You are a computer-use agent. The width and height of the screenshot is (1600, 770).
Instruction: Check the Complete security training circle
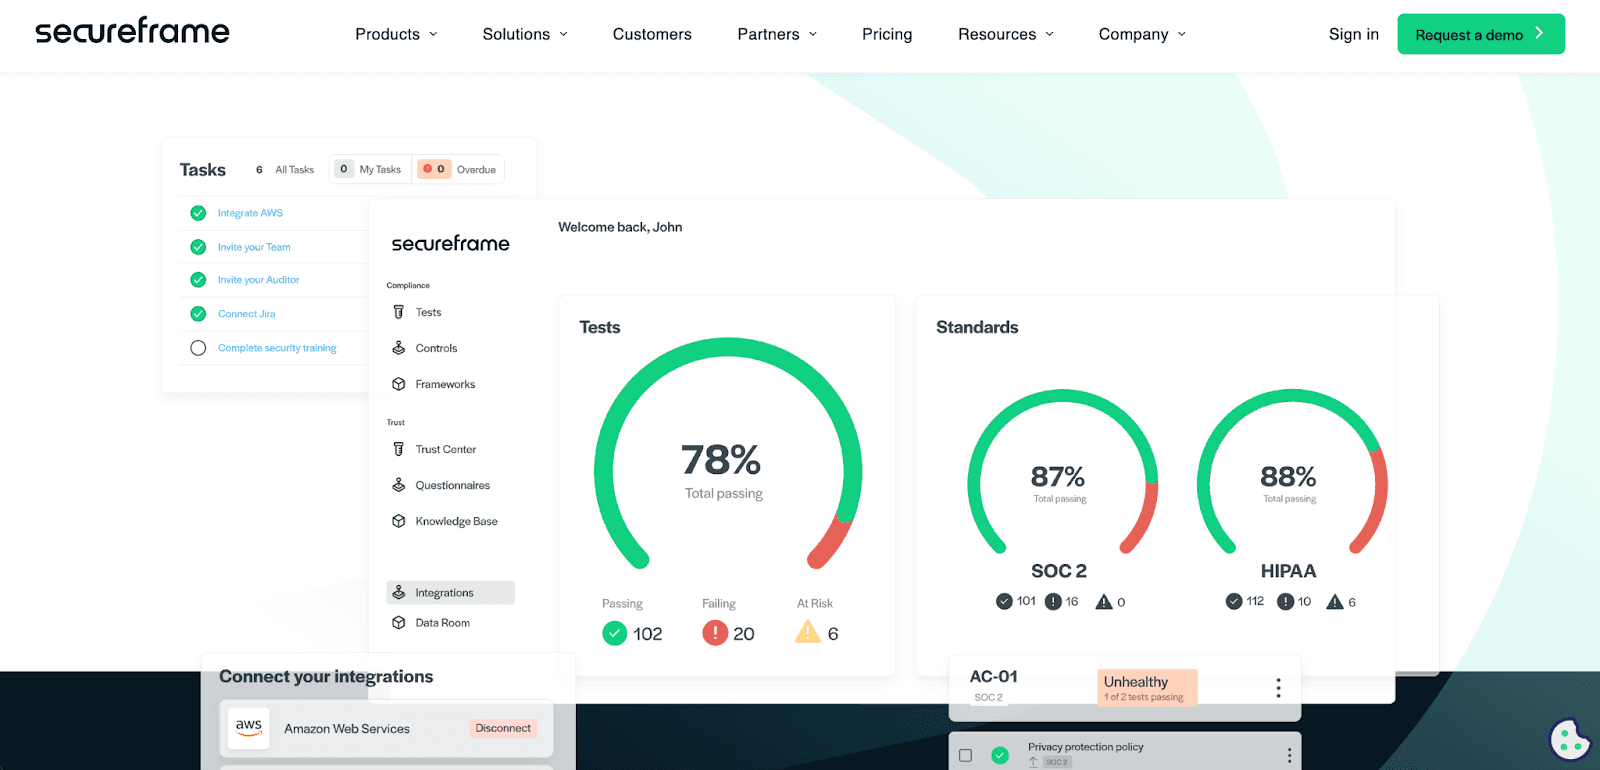coord(198,348)
